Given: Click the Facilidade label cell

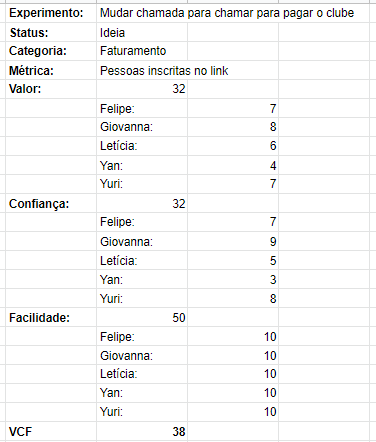Looking at the screenshot, I should click(51, 317).
